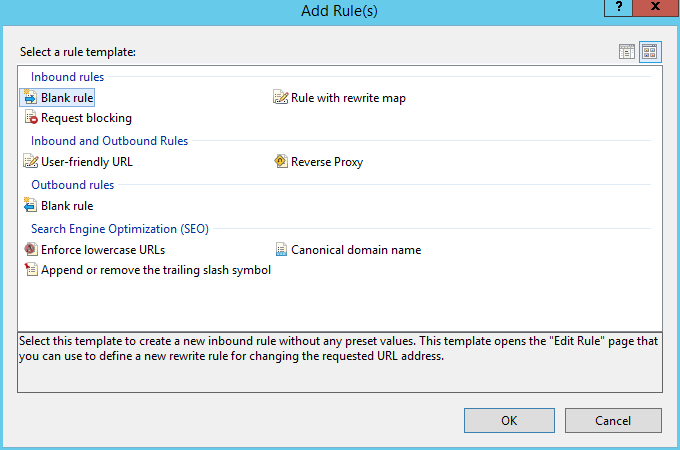The height and width of the screenshot is (450, 680).
Task: Pick the Enforce lowercase URLs icon
Action: [x=29, y=250]
